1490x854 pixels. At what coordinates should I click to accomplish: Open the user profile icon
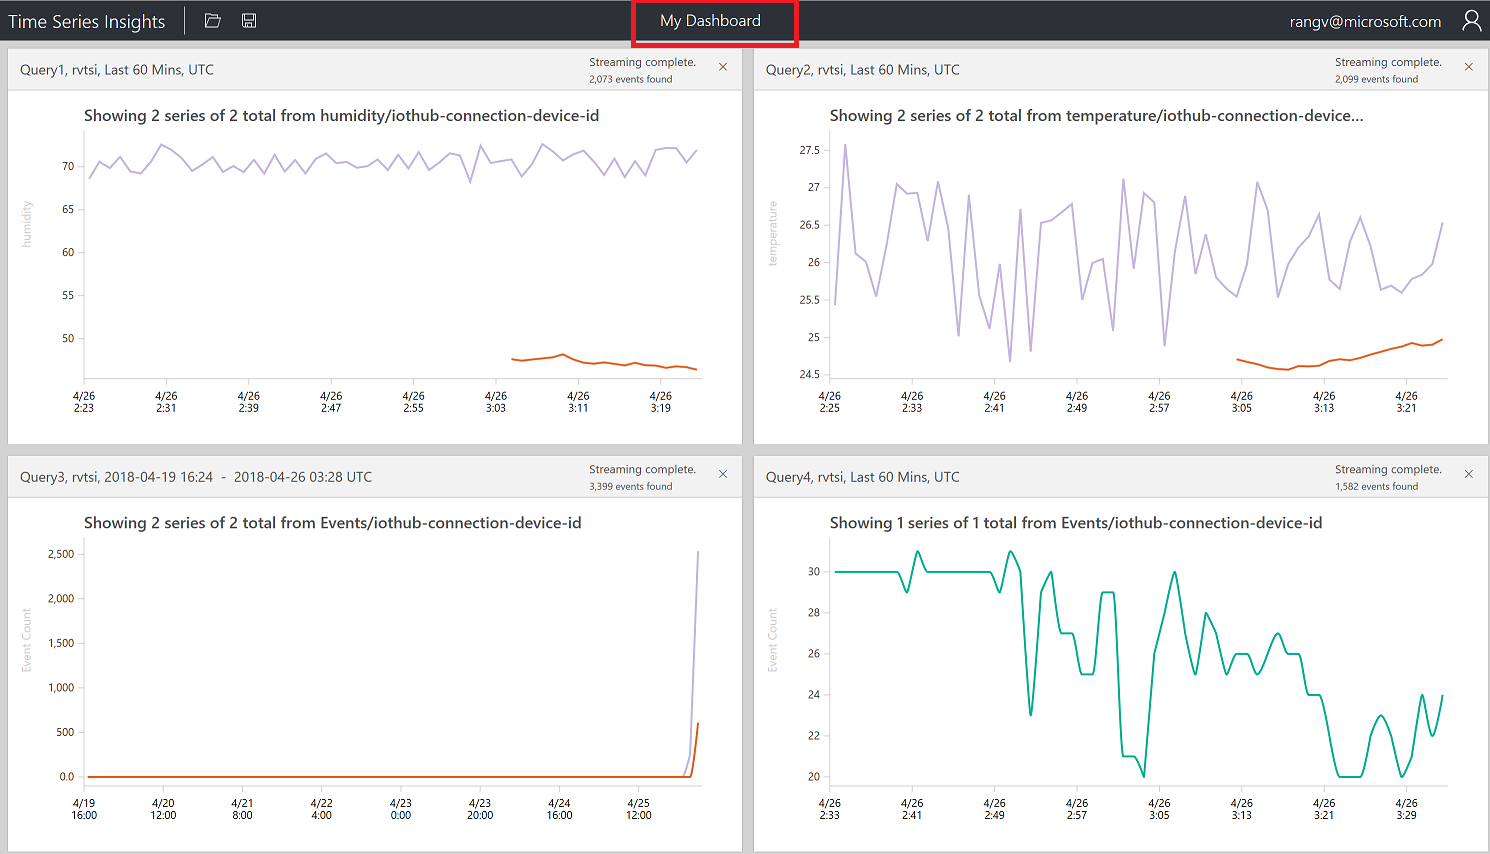1471,21
